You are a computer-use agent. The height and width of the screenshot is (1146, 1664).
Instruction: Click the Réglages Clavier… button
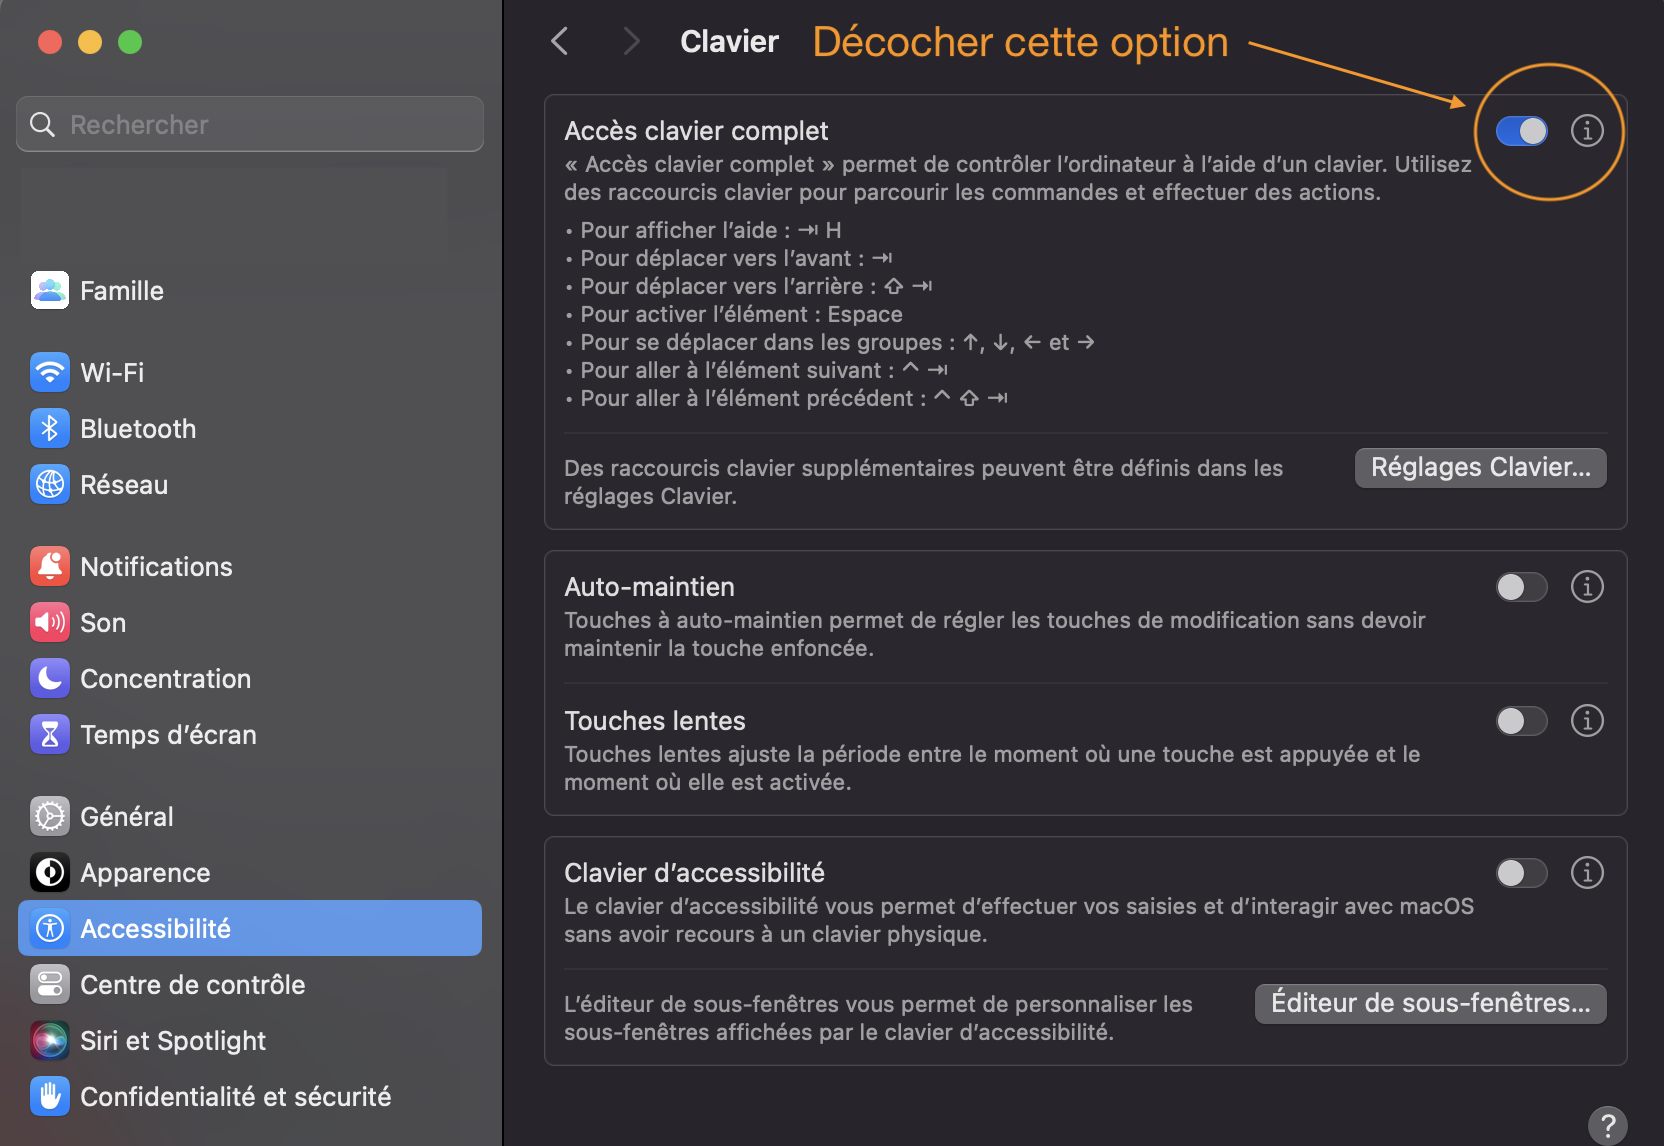(x=1480, y=467)
